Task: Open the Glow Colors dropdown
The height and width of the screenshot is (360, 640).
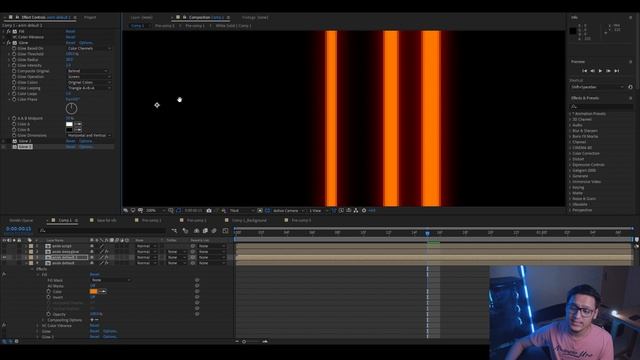Action: (x=89, y=82)
